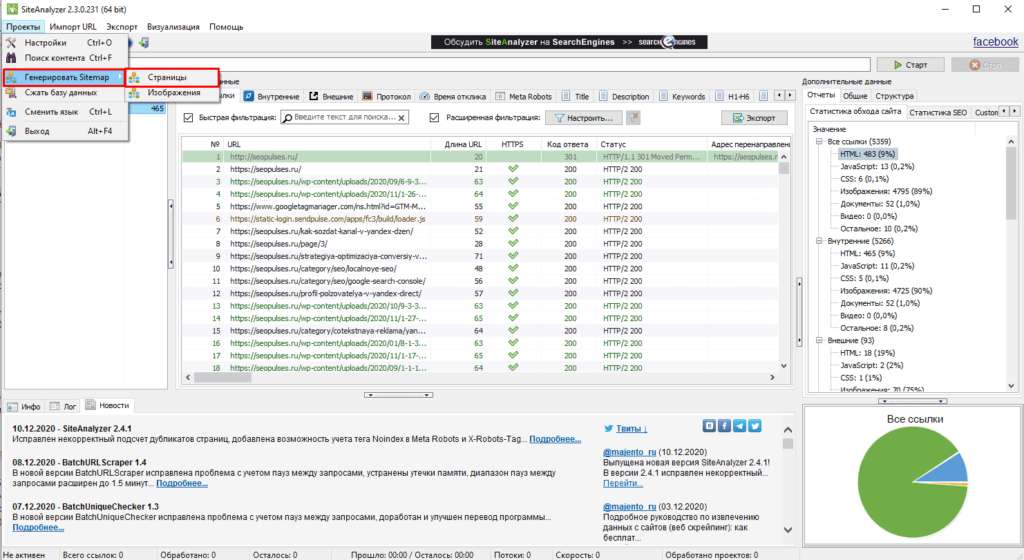
Task: Open the Визуализация menu
Action: [x=173, y=27]
